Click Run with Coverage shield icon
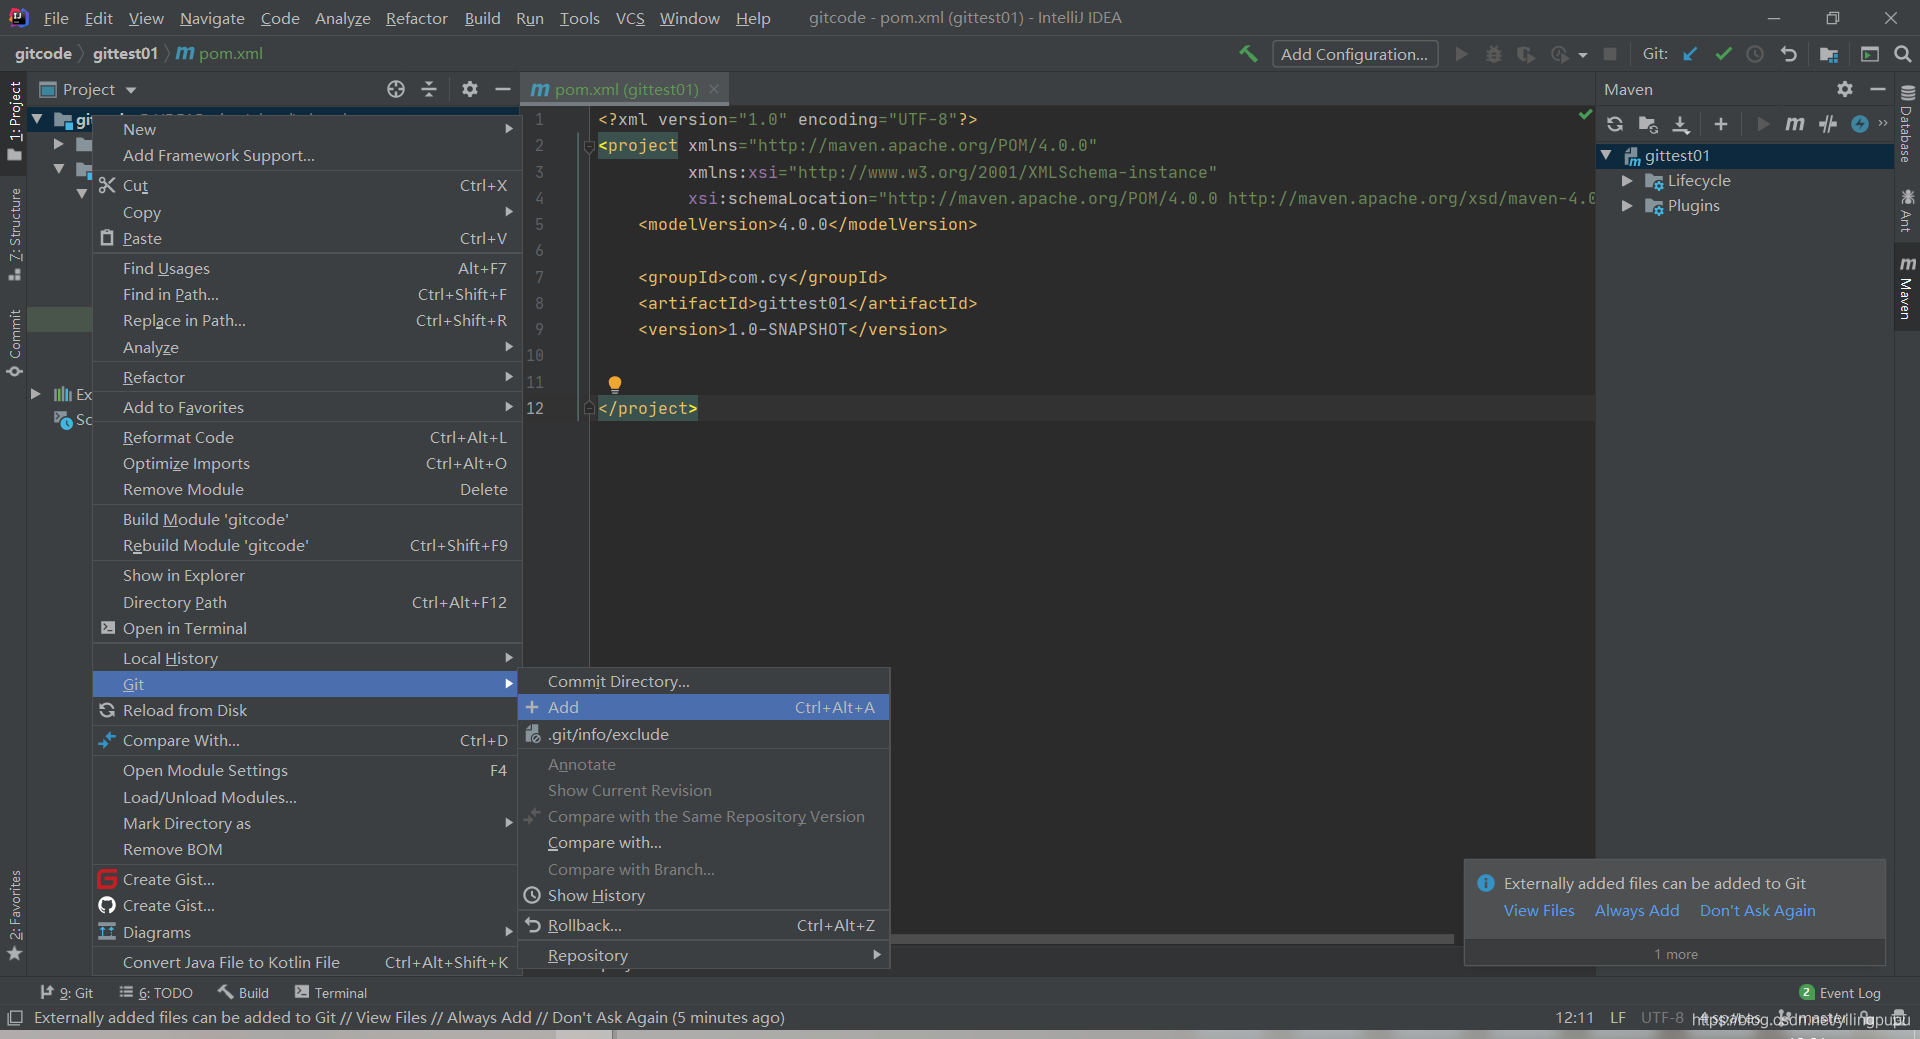 coord(1526,54)
